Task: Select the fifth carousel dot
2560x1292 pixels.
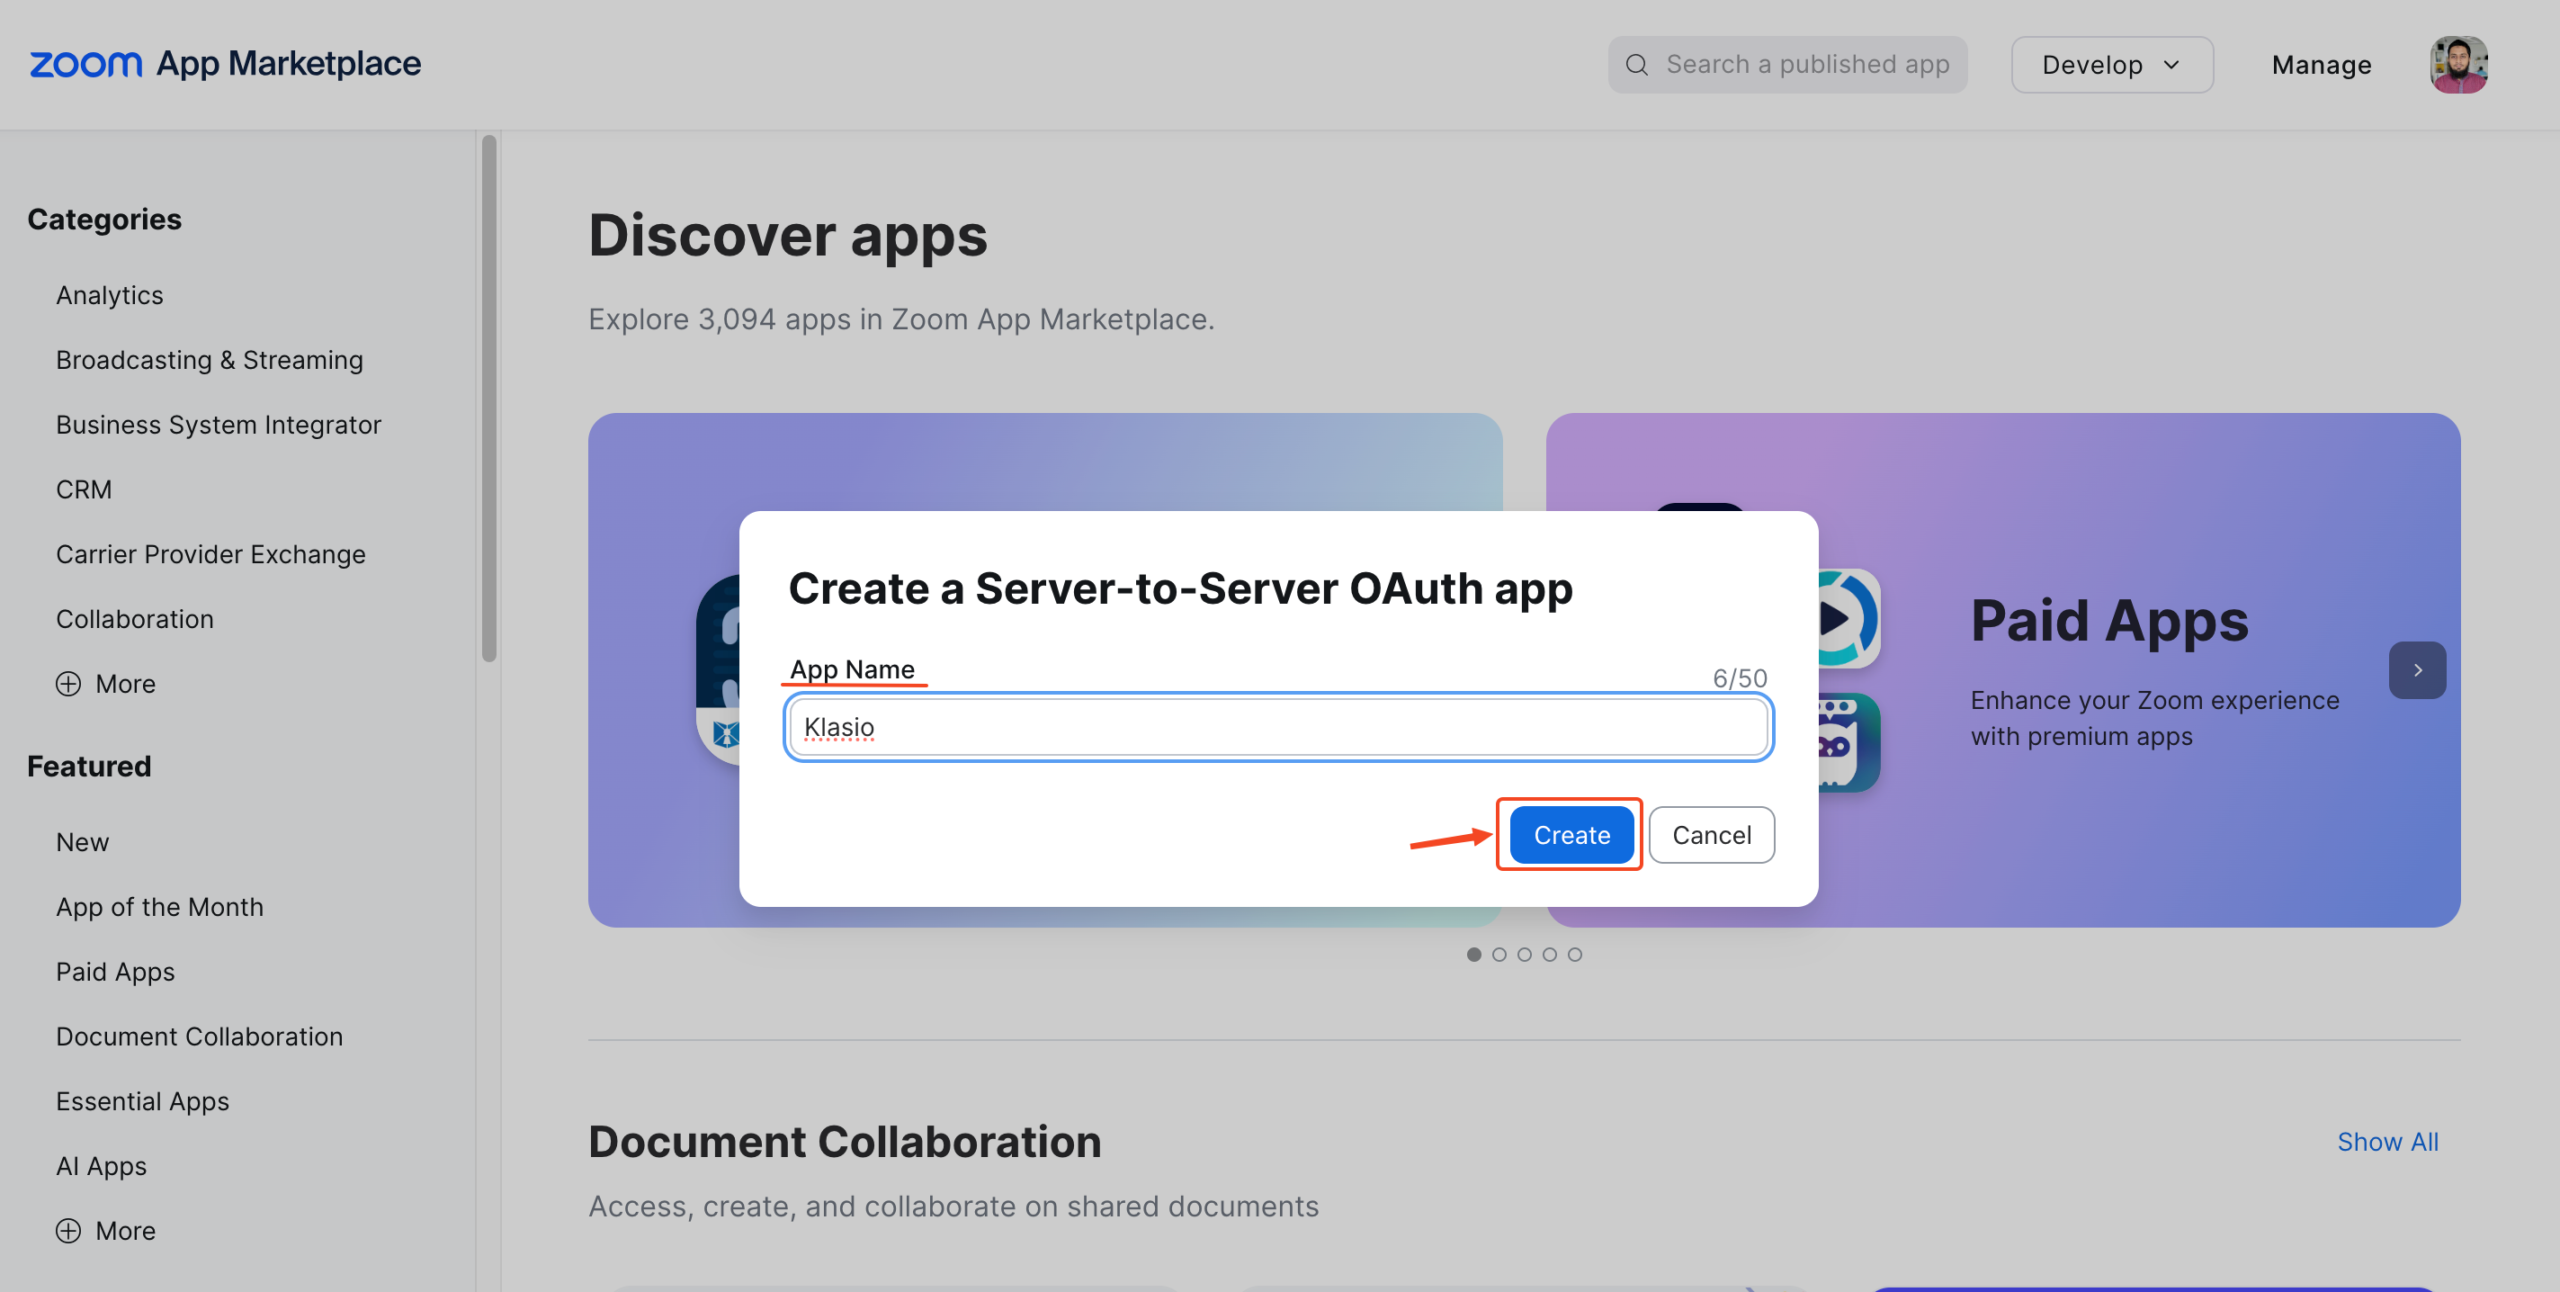Action: click(x=1575, y=955)
